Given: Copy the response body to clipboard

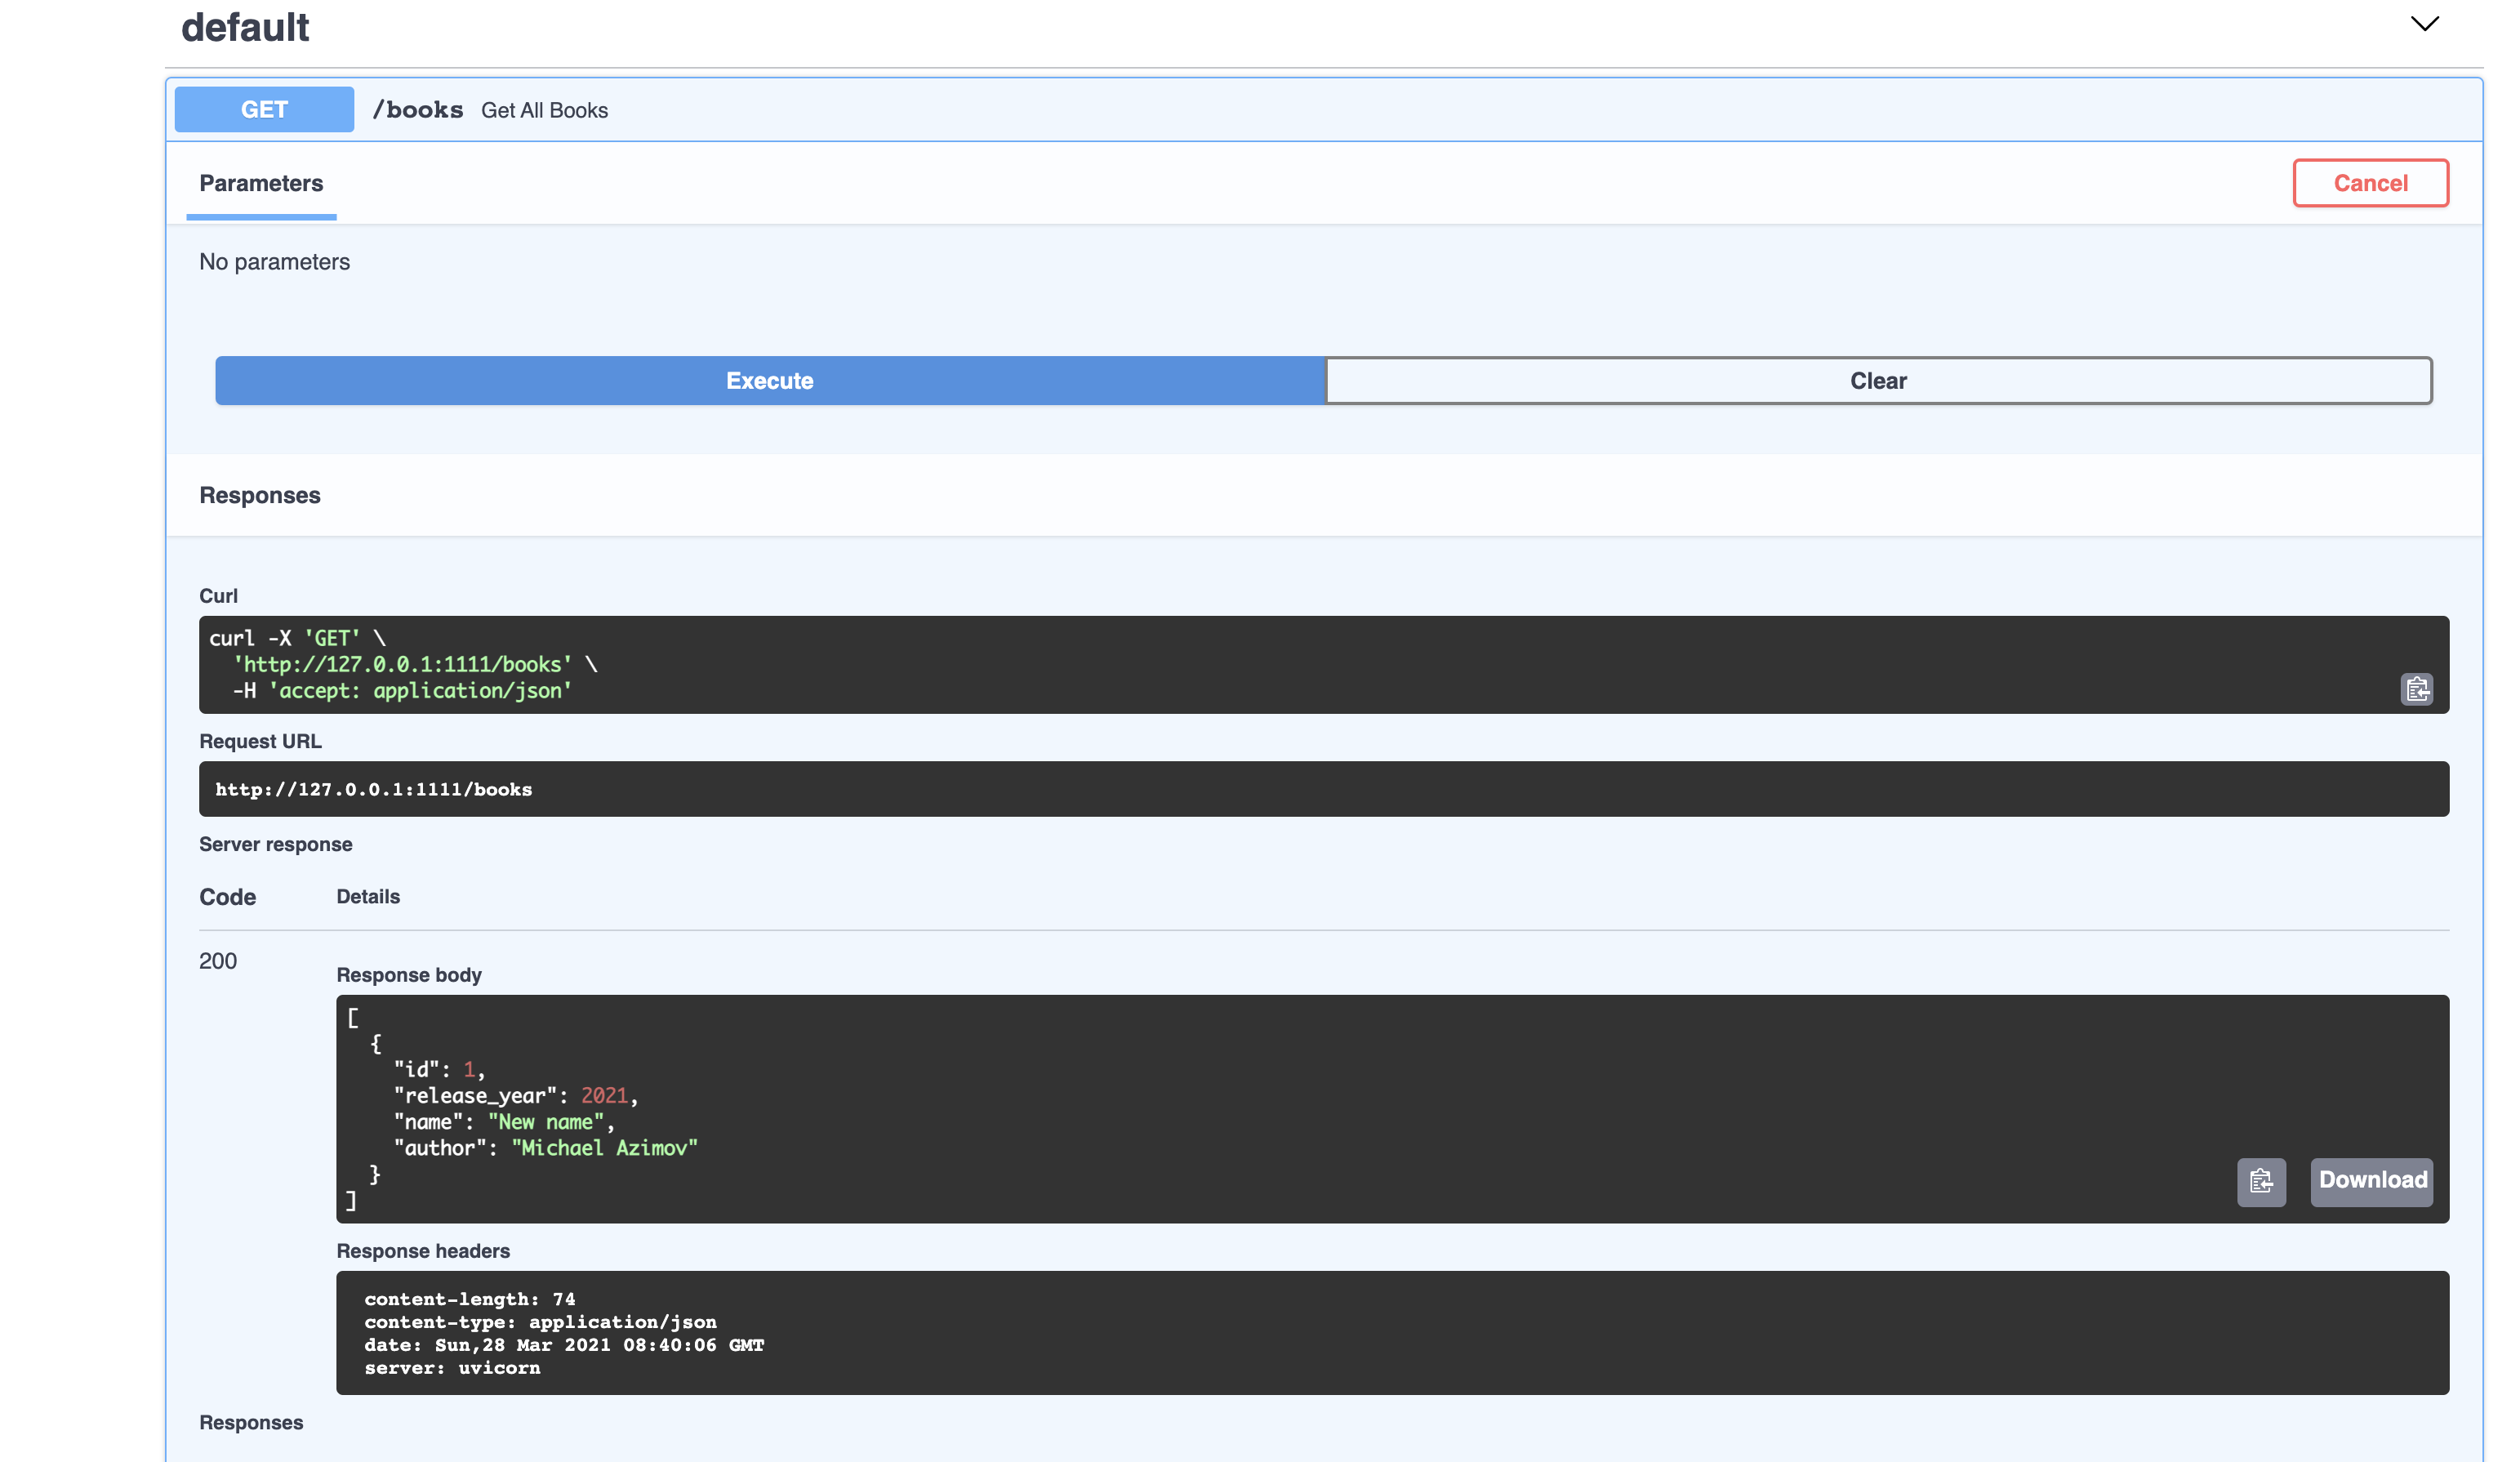Looking at the screenshot, I should click(2260, 1182).
